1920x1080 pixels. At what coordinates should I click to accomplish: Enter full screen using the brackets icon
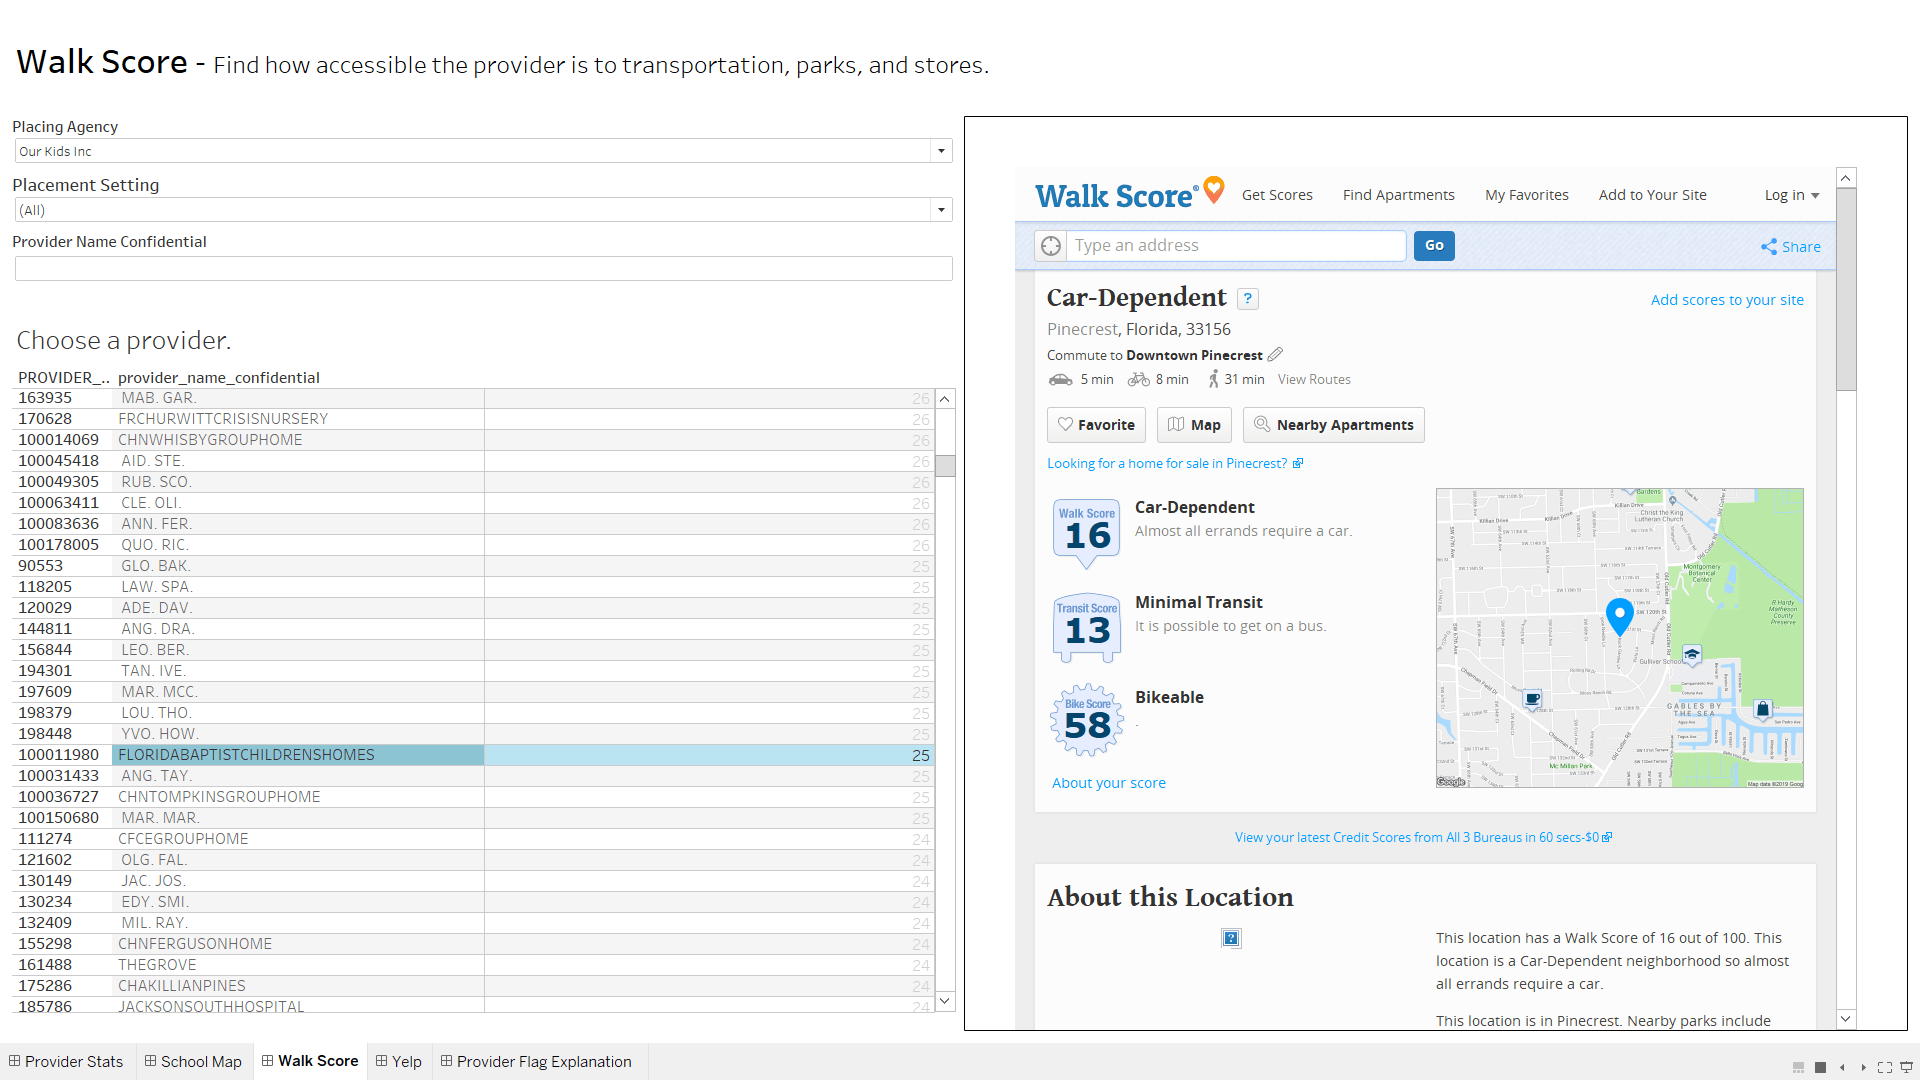1885,1067
